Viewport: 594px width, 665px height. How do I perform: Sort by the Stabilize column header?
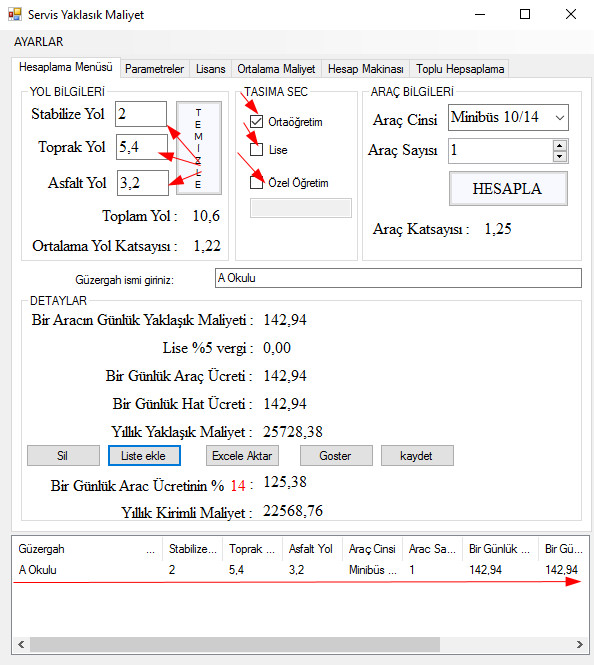tap(192, 549)
